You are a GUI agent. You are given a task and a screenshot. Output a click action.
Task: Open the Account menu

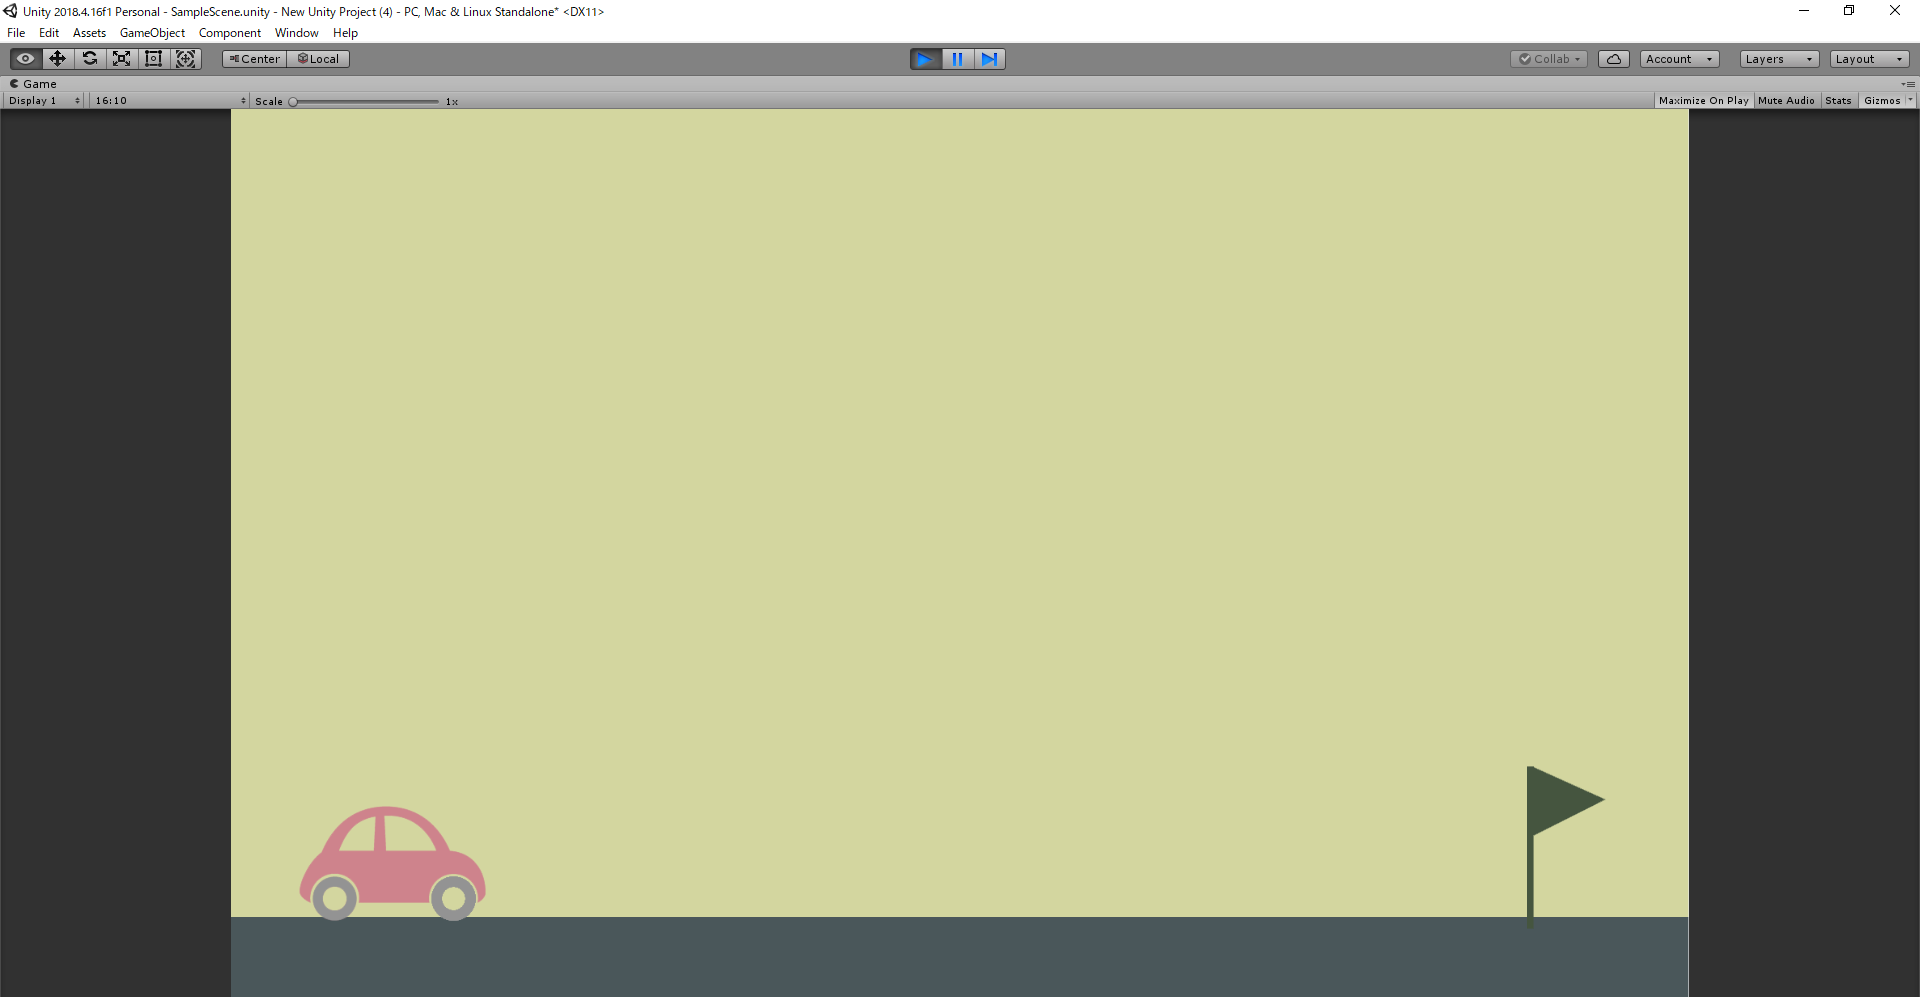[1678, 59]
